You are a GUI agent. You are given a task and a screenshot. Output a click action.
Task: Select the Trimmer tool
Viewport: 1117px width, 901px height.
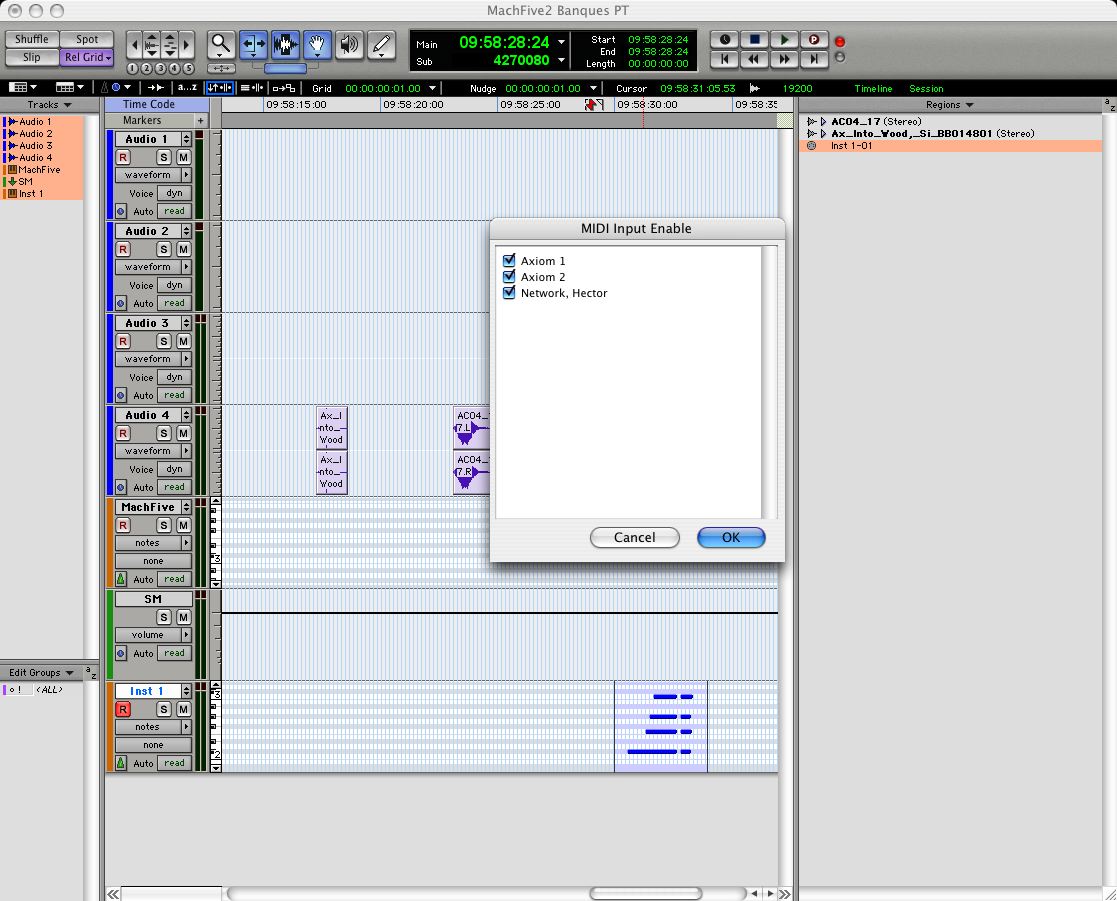[254, 44]
